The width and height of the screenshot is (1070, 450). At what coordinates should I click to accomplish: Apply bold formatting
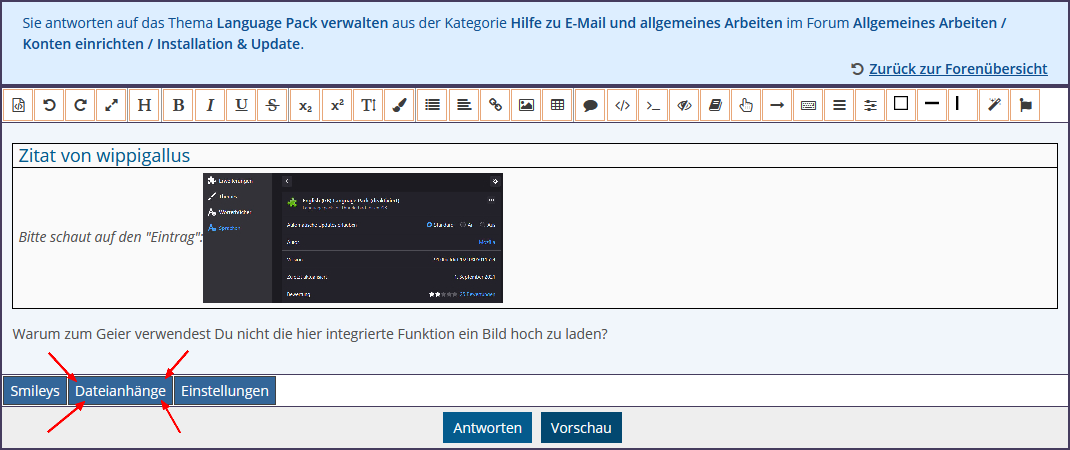[178, 105]
